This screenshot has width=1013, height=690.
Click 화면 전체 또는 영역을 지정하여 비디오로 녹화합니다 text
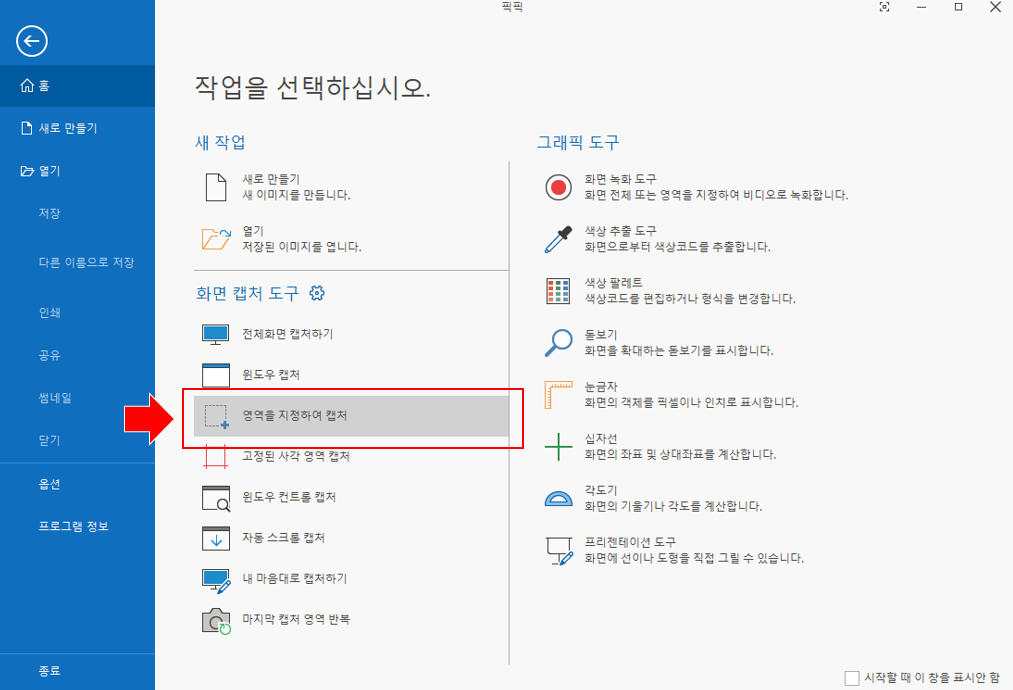tap(716, 195)
